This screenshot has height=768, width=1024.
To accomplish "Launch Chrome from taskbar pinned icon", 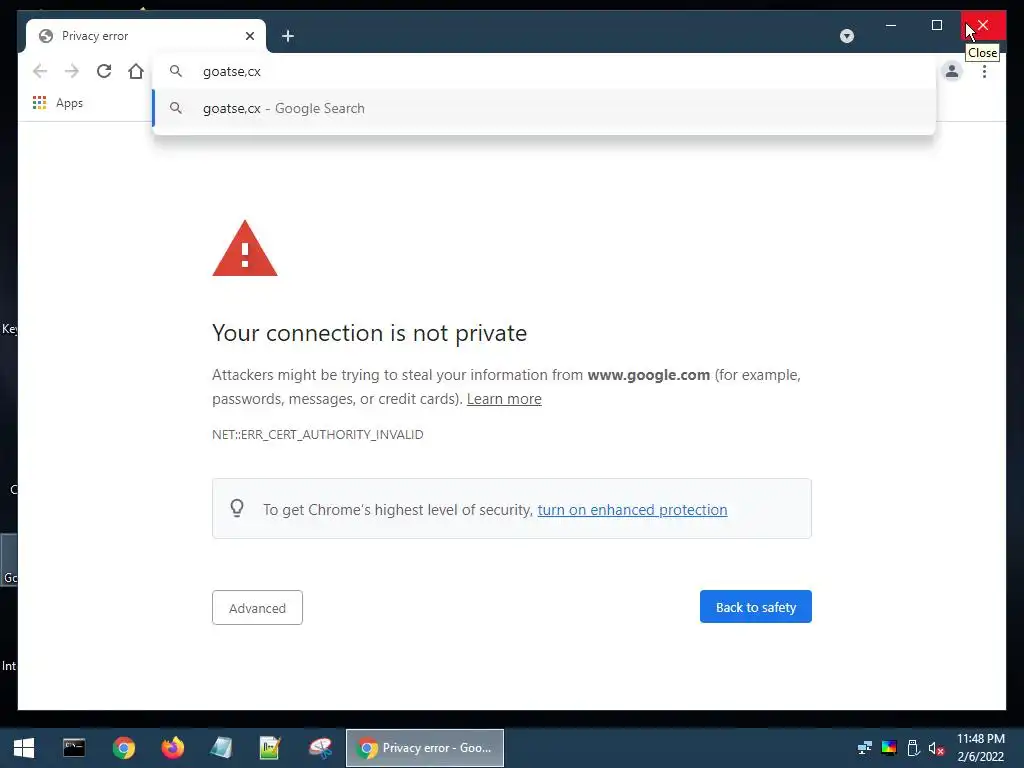I will pyautogui.click(x=123, y=748).
